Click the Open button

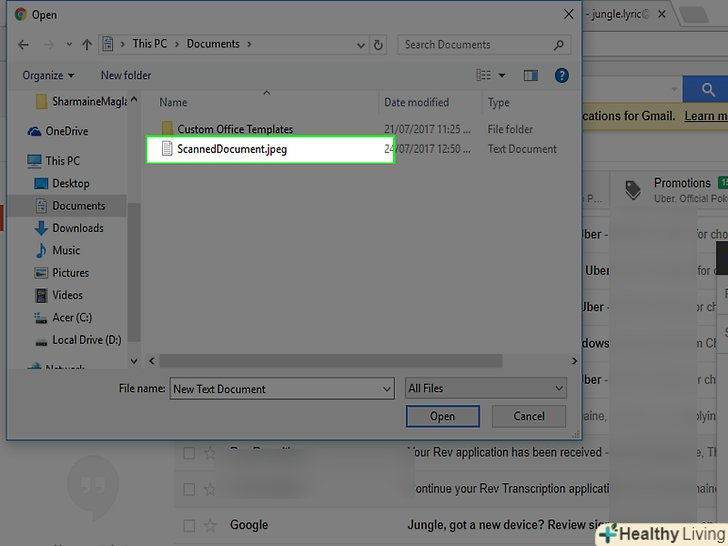[442, 416]
